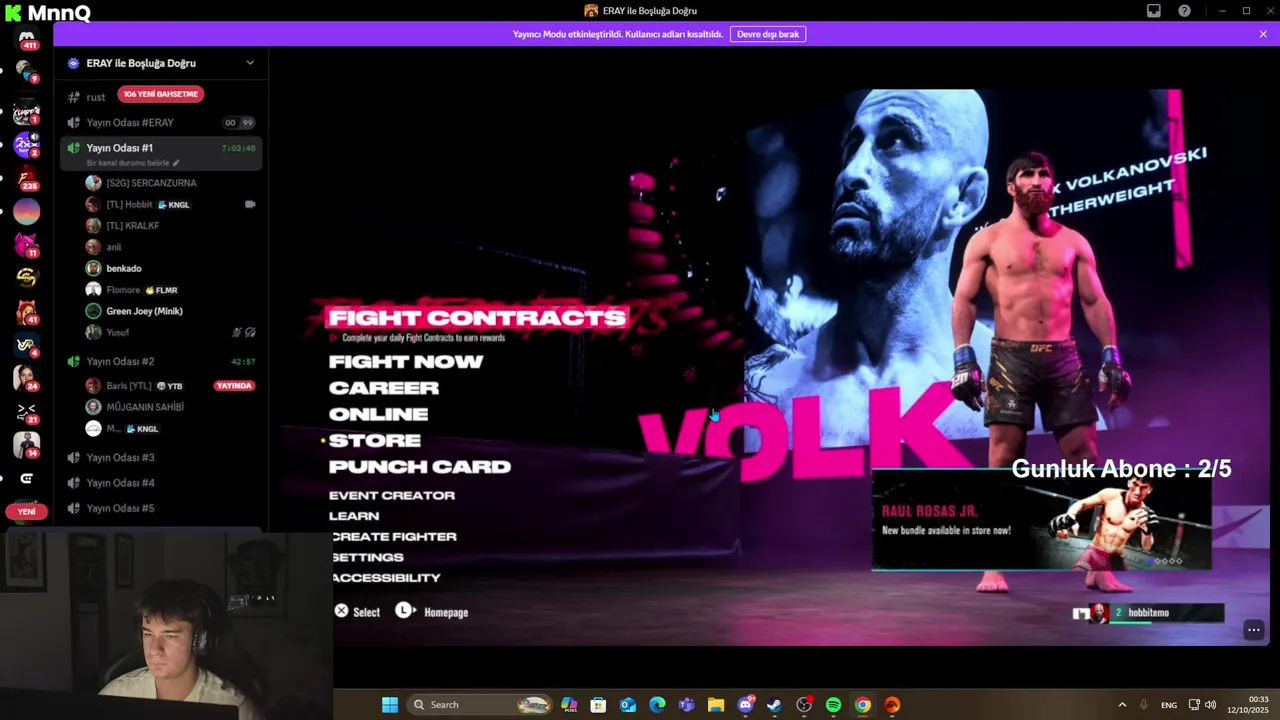Open the Discord inbox icon in title bar

(1153, 11)
